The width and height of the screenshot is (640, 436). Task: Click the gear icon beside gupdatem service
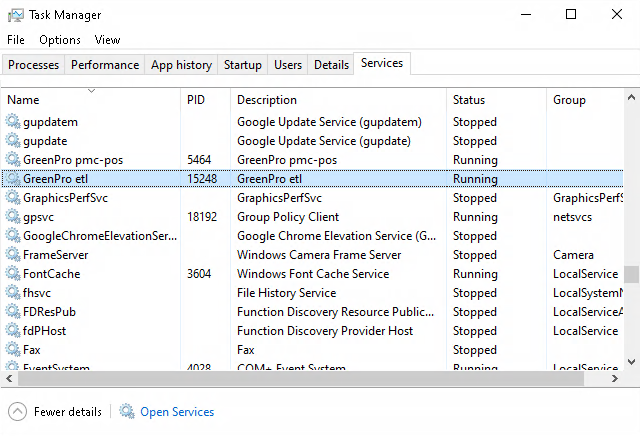(x=13, y=122)
